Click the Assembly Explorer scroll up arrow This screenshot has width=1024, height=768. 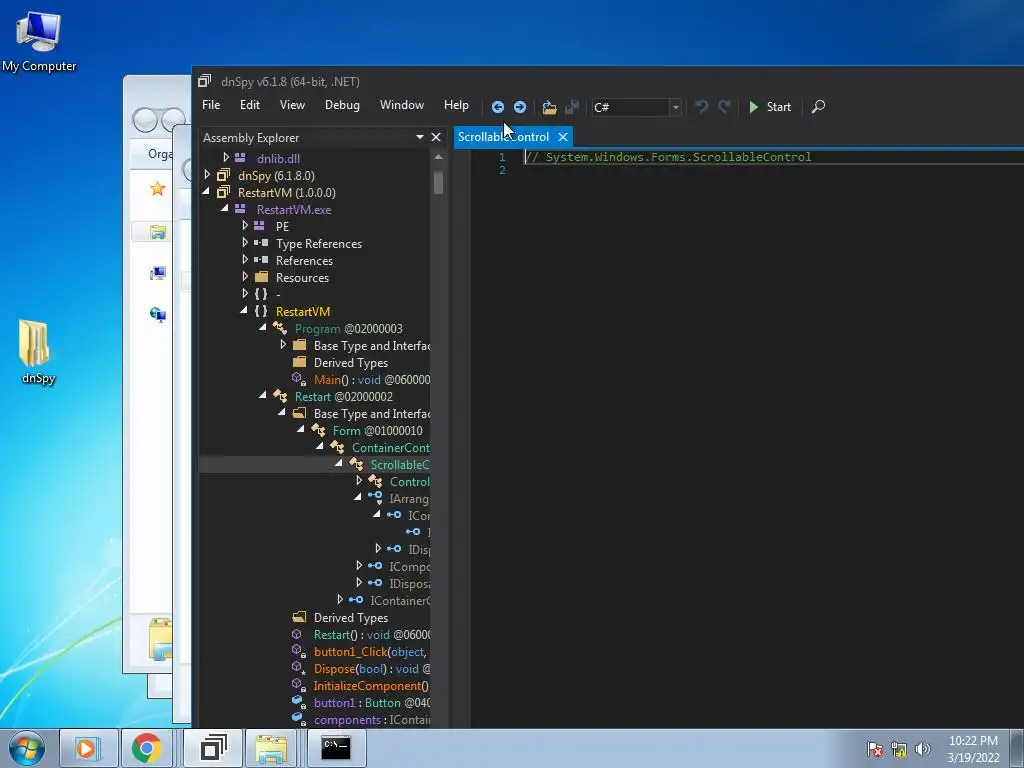pyautogui.click(x=438, y=157)
